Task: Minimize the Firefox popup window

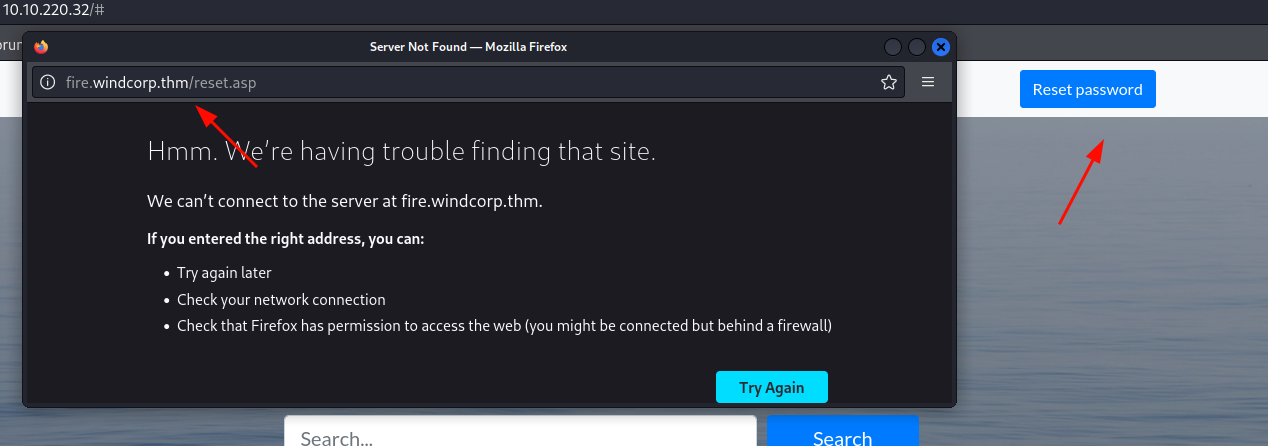Action: coord(892,47)
